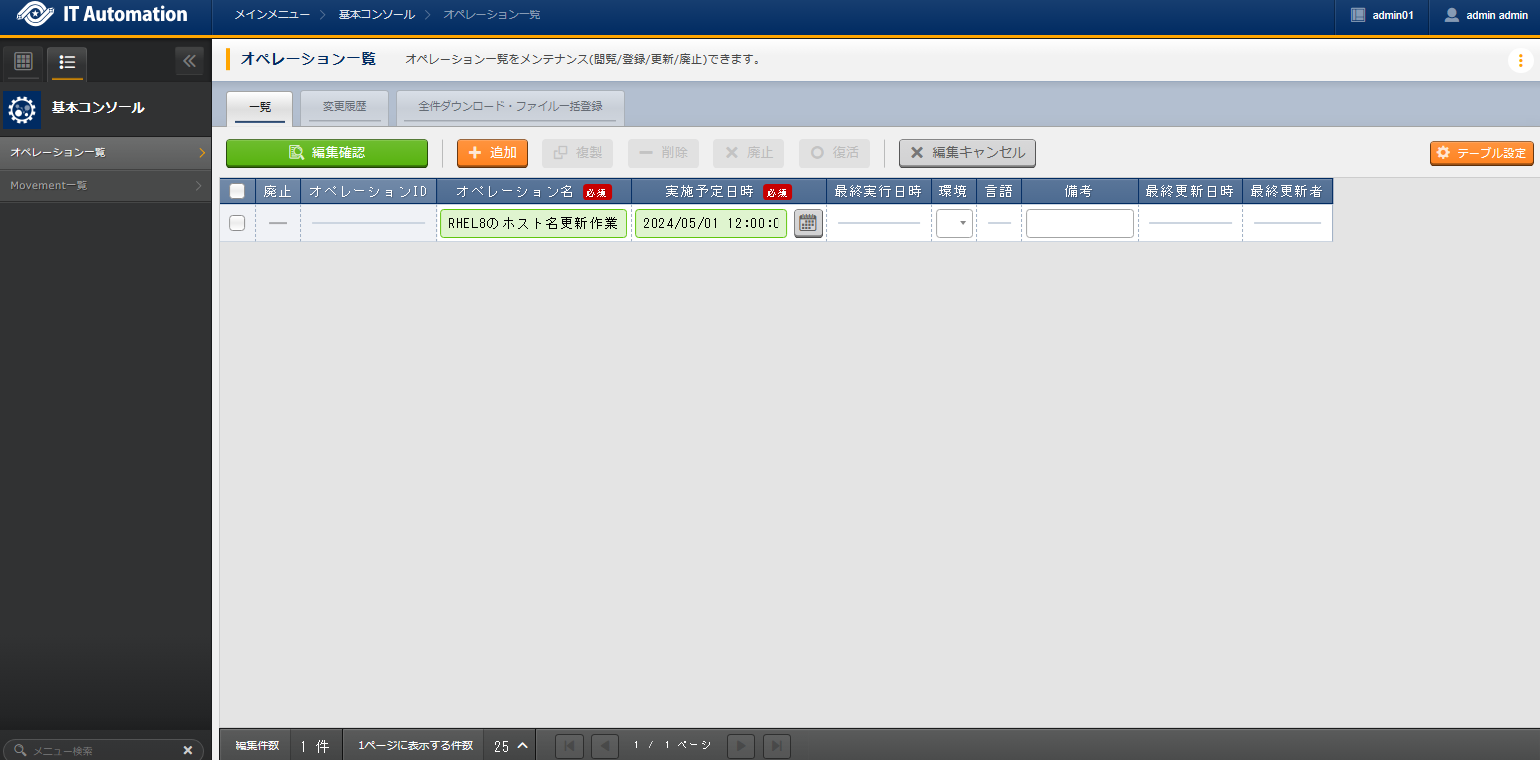Open the admin admin user menu
Image resolution: width=1540 pixels, height=760 pixels.
[x=1485, y=15]
